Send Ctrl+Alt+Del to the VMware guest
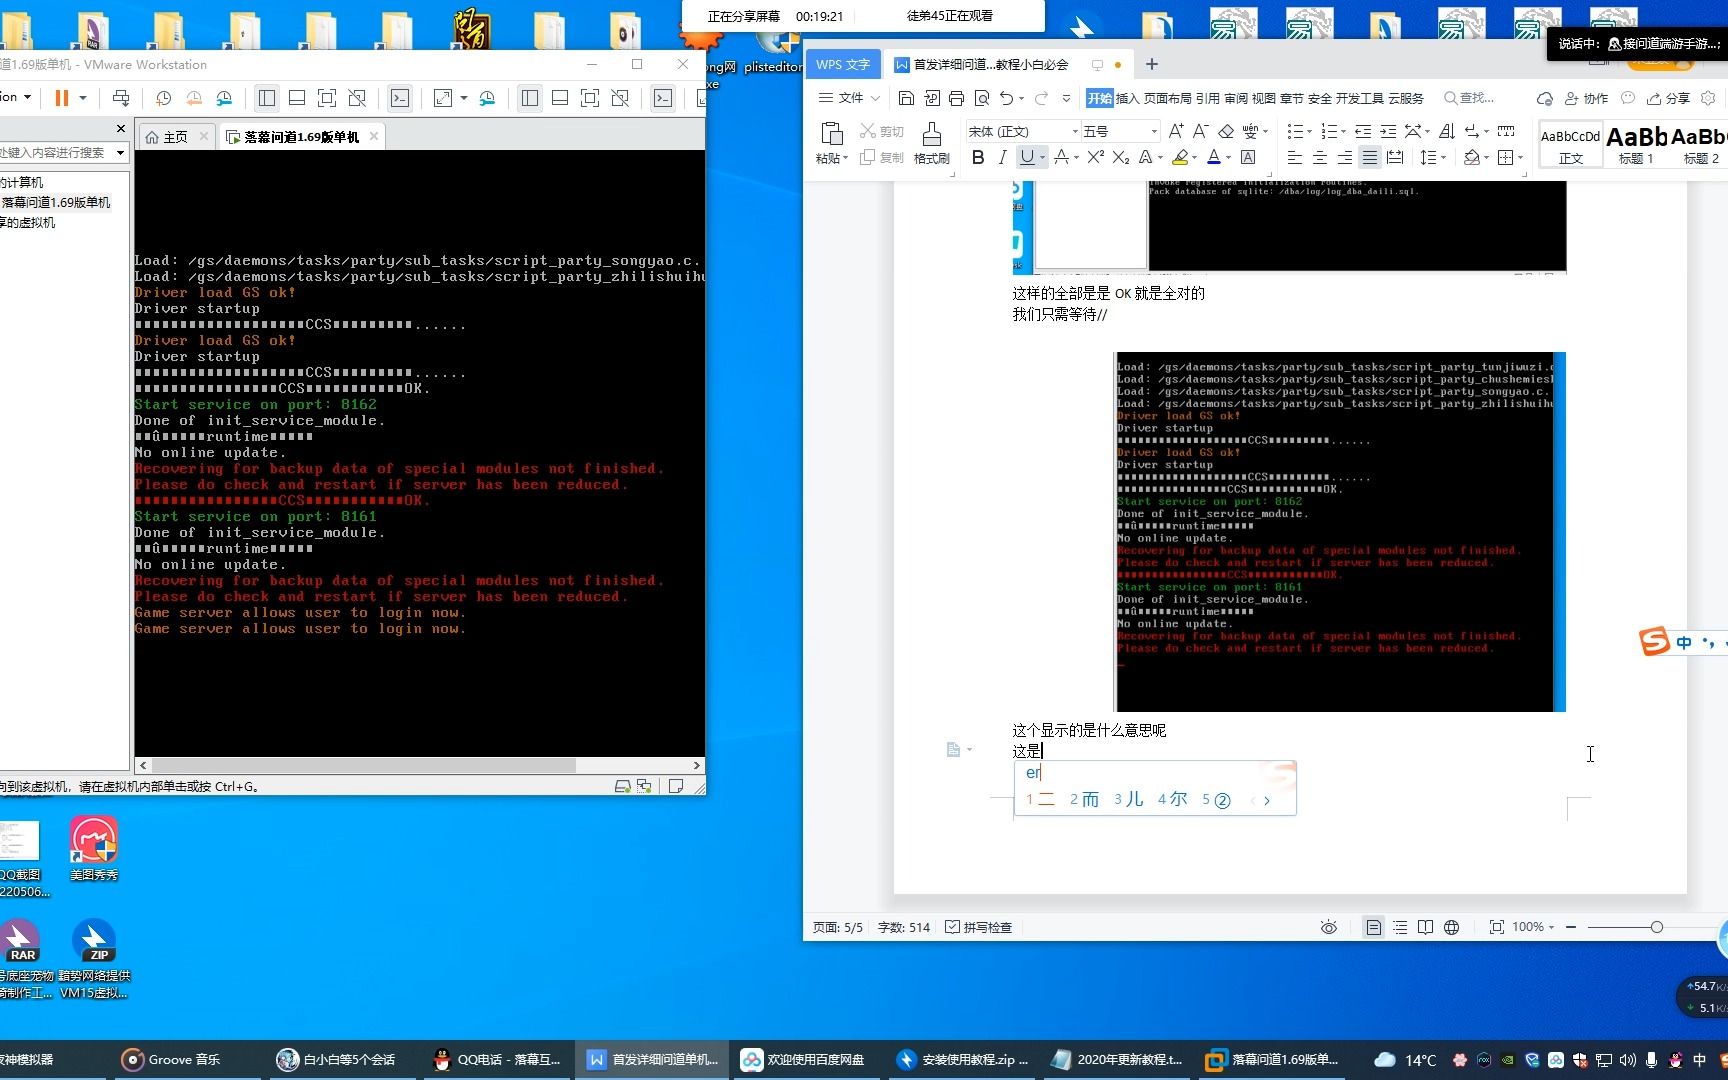 [x=121, y=98]
